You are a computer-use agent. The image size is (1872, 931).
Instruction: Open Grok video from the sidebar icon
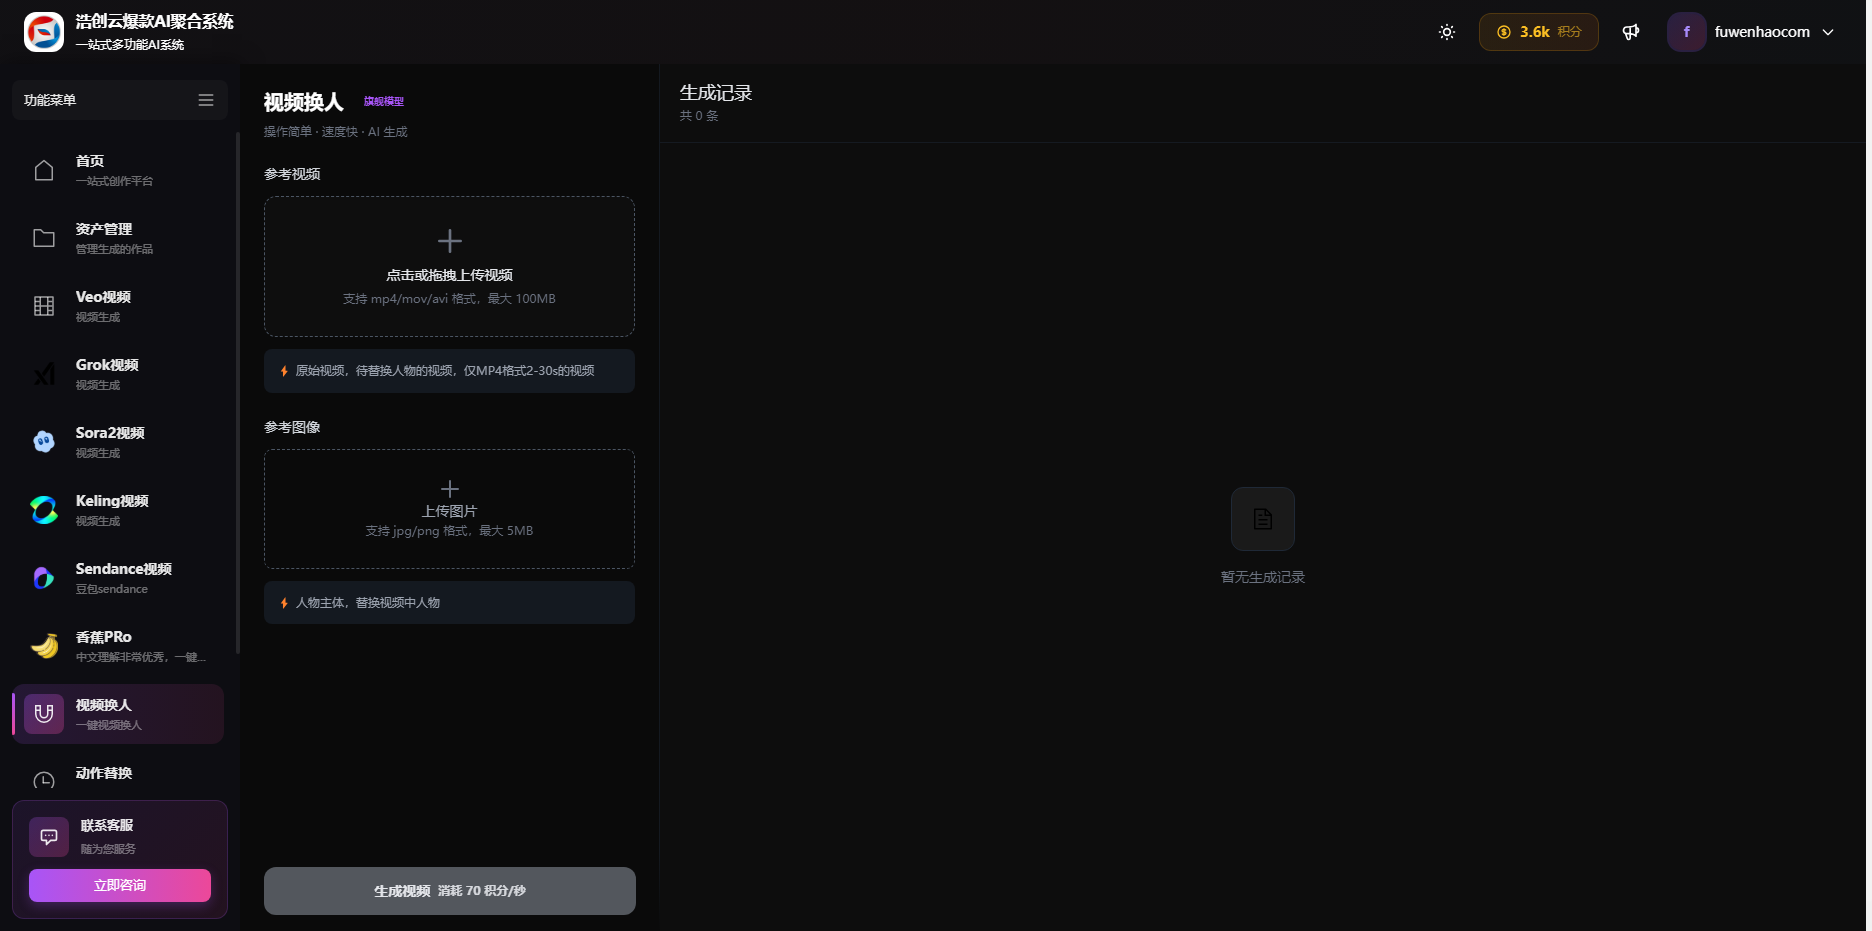click(x=44, y=374)
